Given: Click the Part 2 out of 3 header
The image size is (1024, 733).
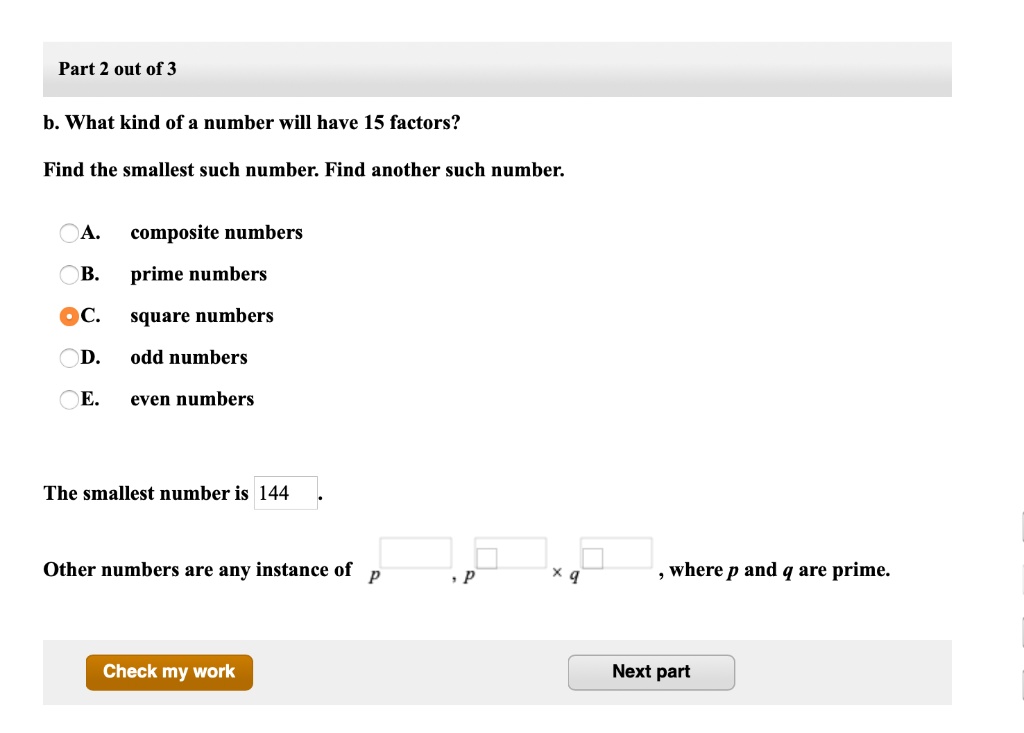Looking at the screenshot, I should click(x=117, y=69).
